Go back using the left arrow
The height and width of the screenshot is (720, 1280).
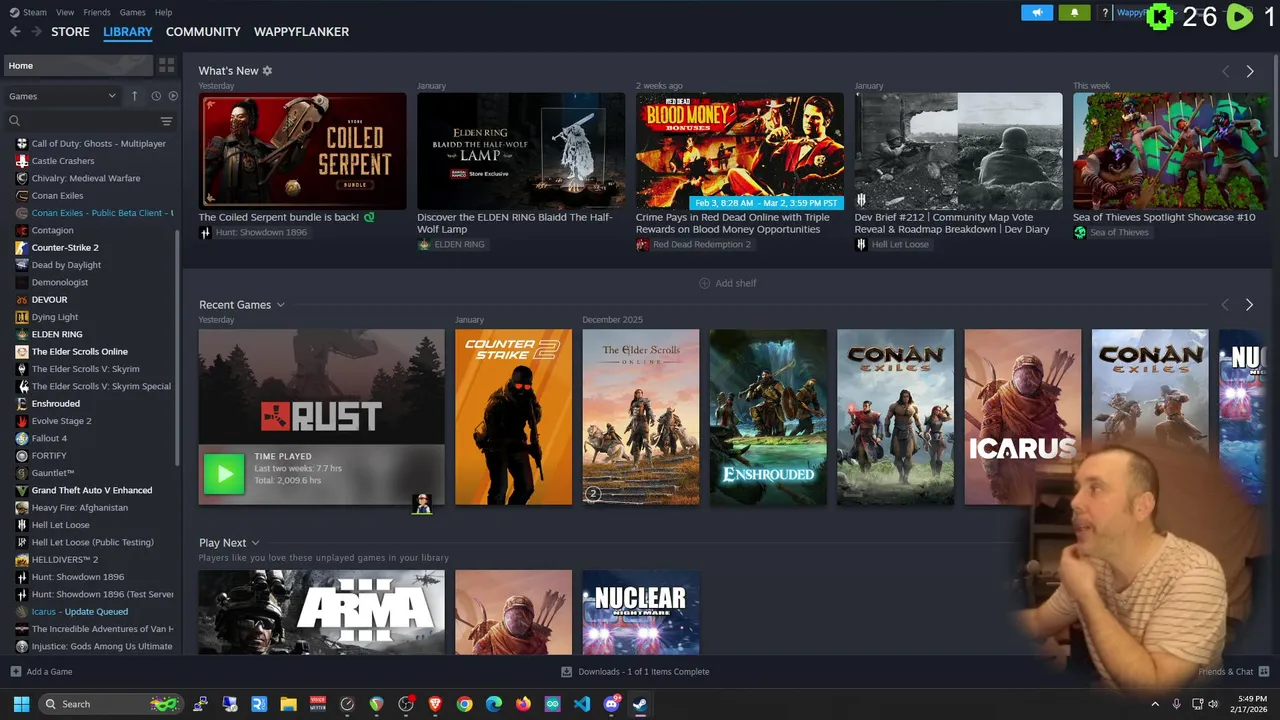click(15, 32)
